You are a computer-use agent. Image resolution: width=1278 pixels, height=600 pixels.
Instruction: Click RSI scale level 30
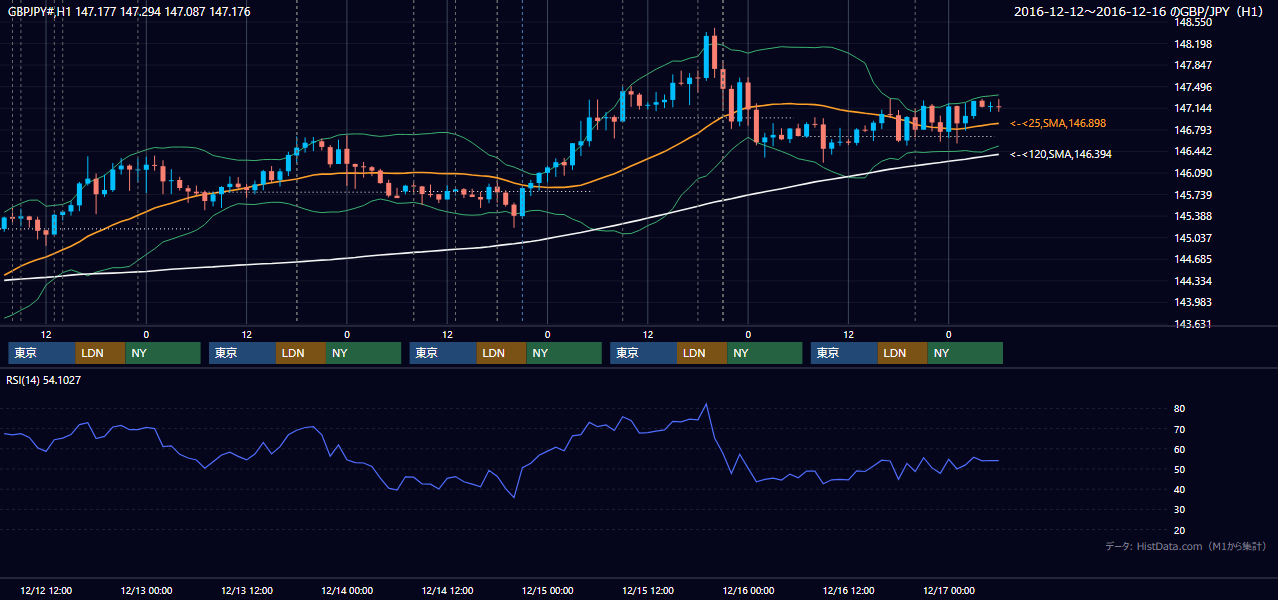[1180, 510]
